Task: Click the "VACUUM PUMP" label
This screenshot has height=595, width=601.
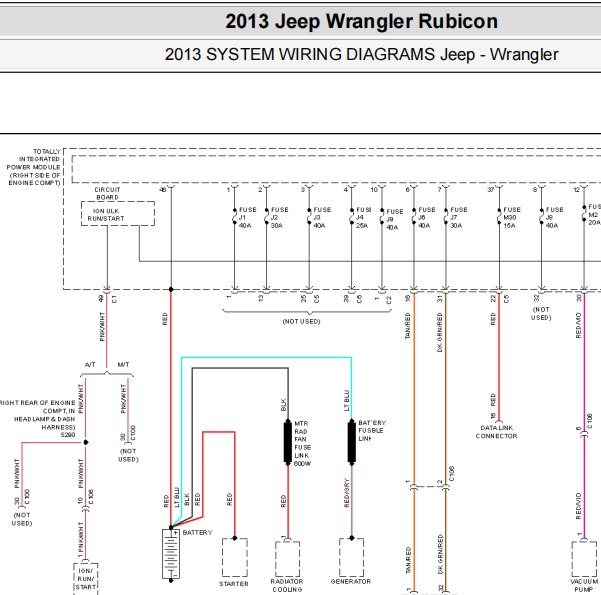Action: coord(583,585)
